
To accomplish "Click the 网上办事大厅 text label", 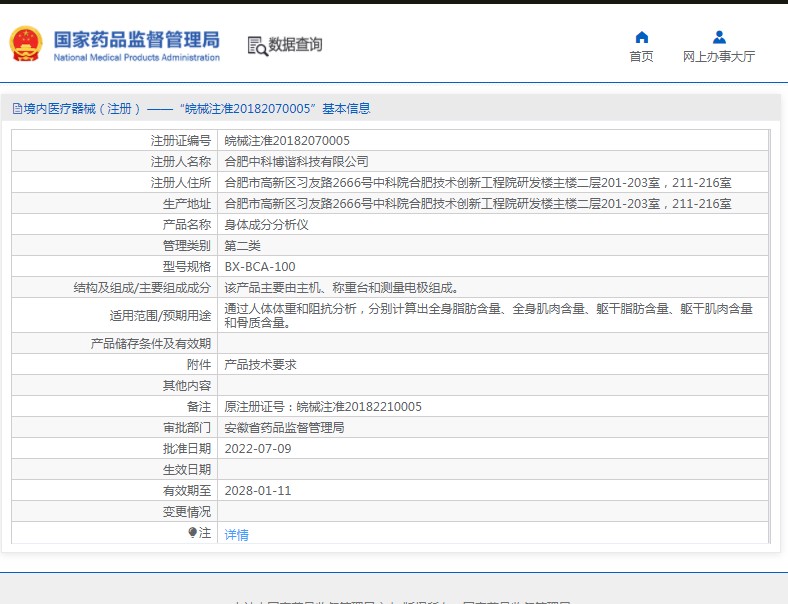I will tap(719, 57).
